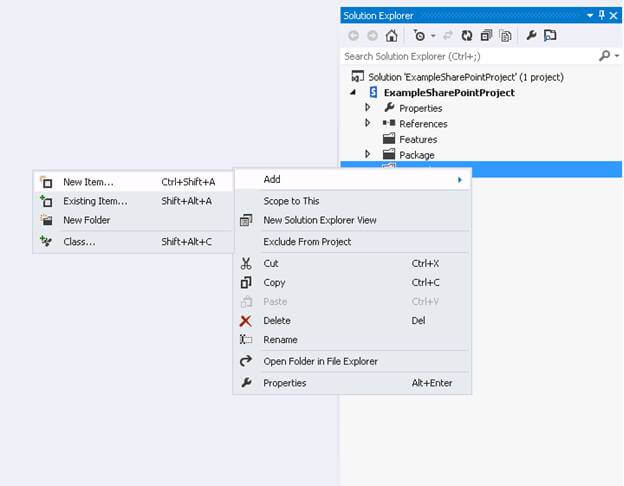Choose New Solution Explorer View
Viewport: 624px width, 486px height.
pyautogui.click(x=352, y=220)
